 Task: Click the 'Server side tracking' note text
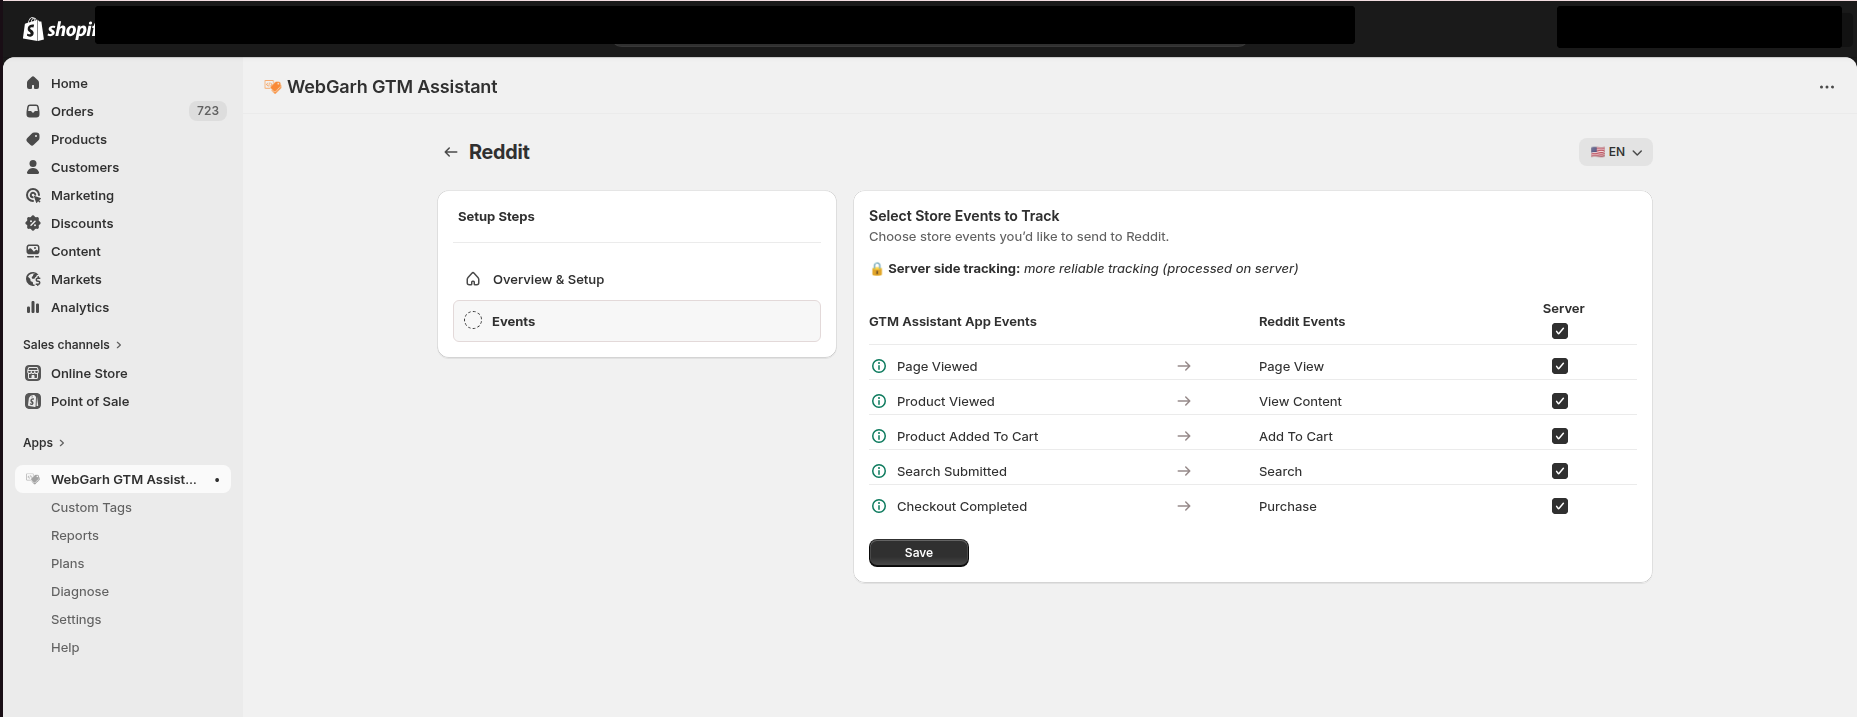1093,269
